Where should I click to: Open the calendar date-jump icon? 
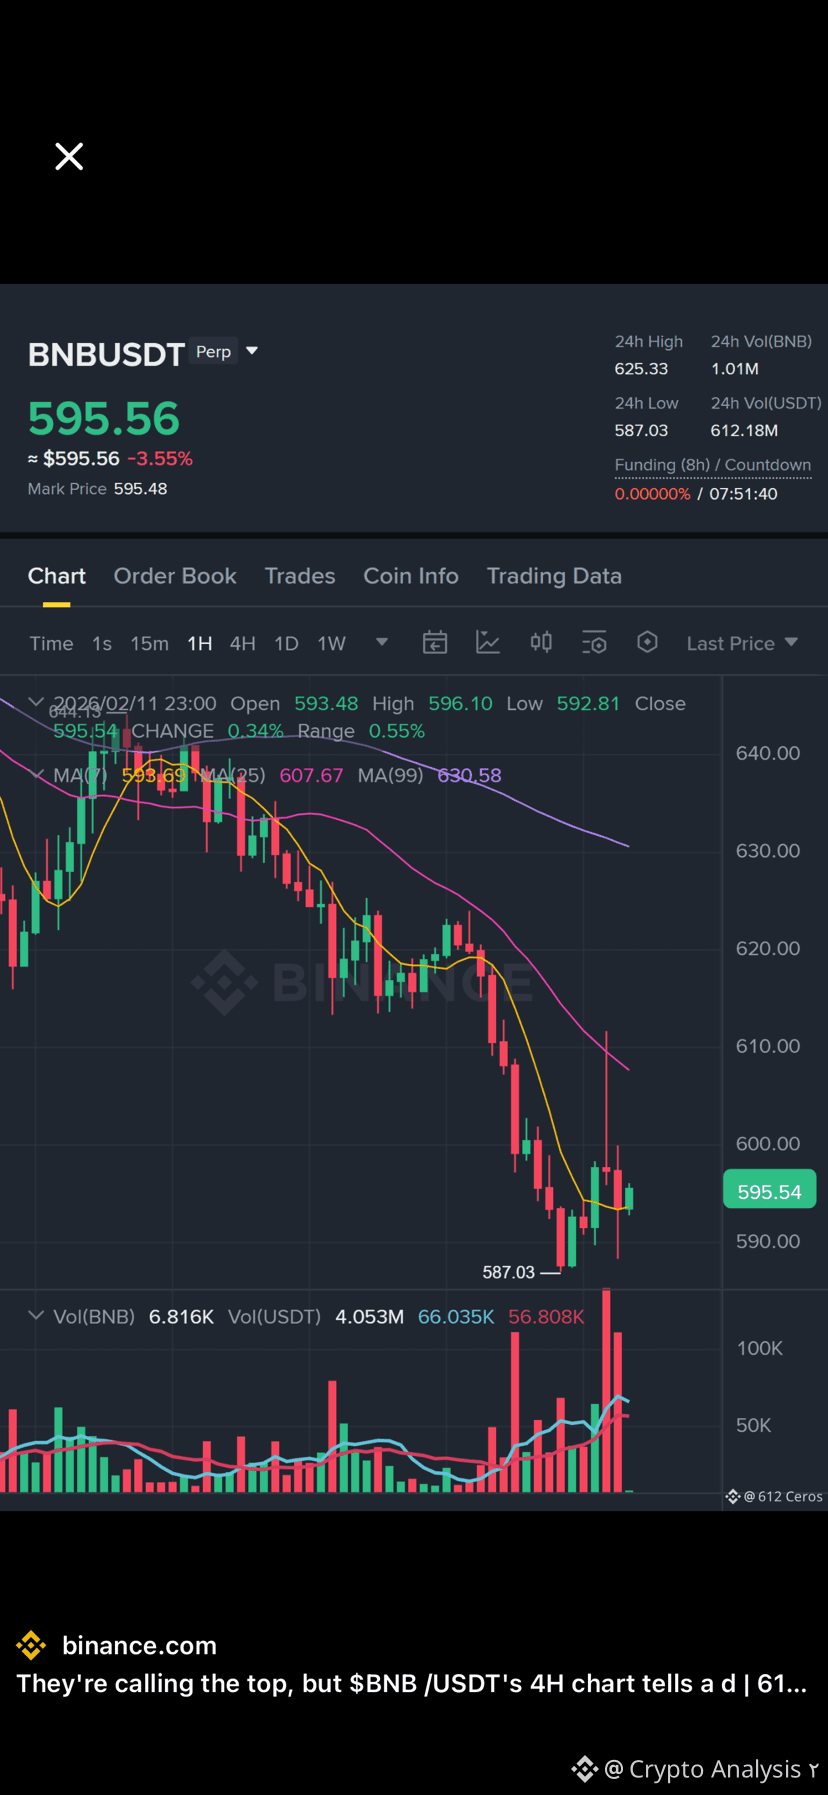pyautogui.click(x=435, y=642)
